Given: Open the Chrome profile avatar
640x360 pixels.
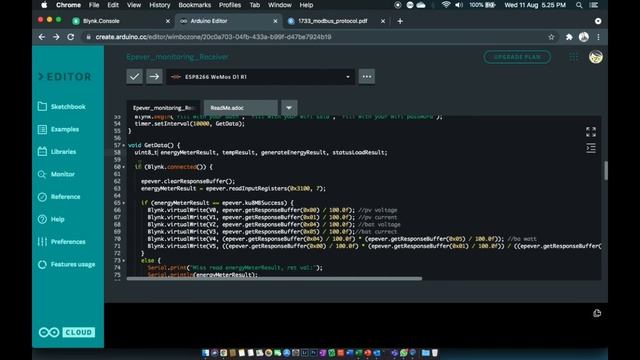Looking at the screenshot, I should (x=584, y=37).
